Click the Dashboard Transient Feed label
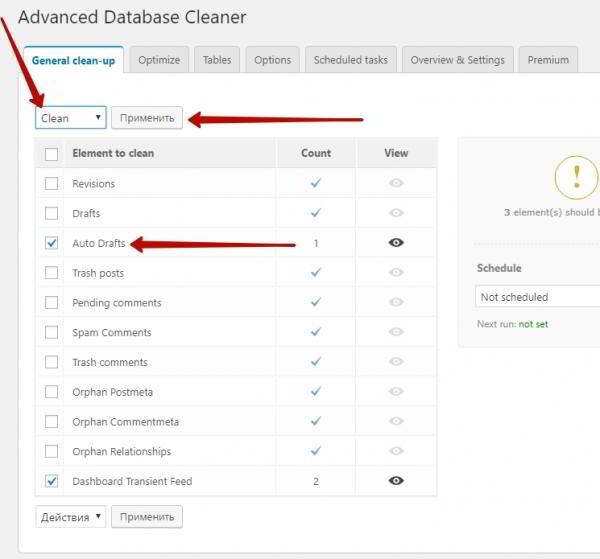This screenshot has width=600, height=559. click(132, 481)
